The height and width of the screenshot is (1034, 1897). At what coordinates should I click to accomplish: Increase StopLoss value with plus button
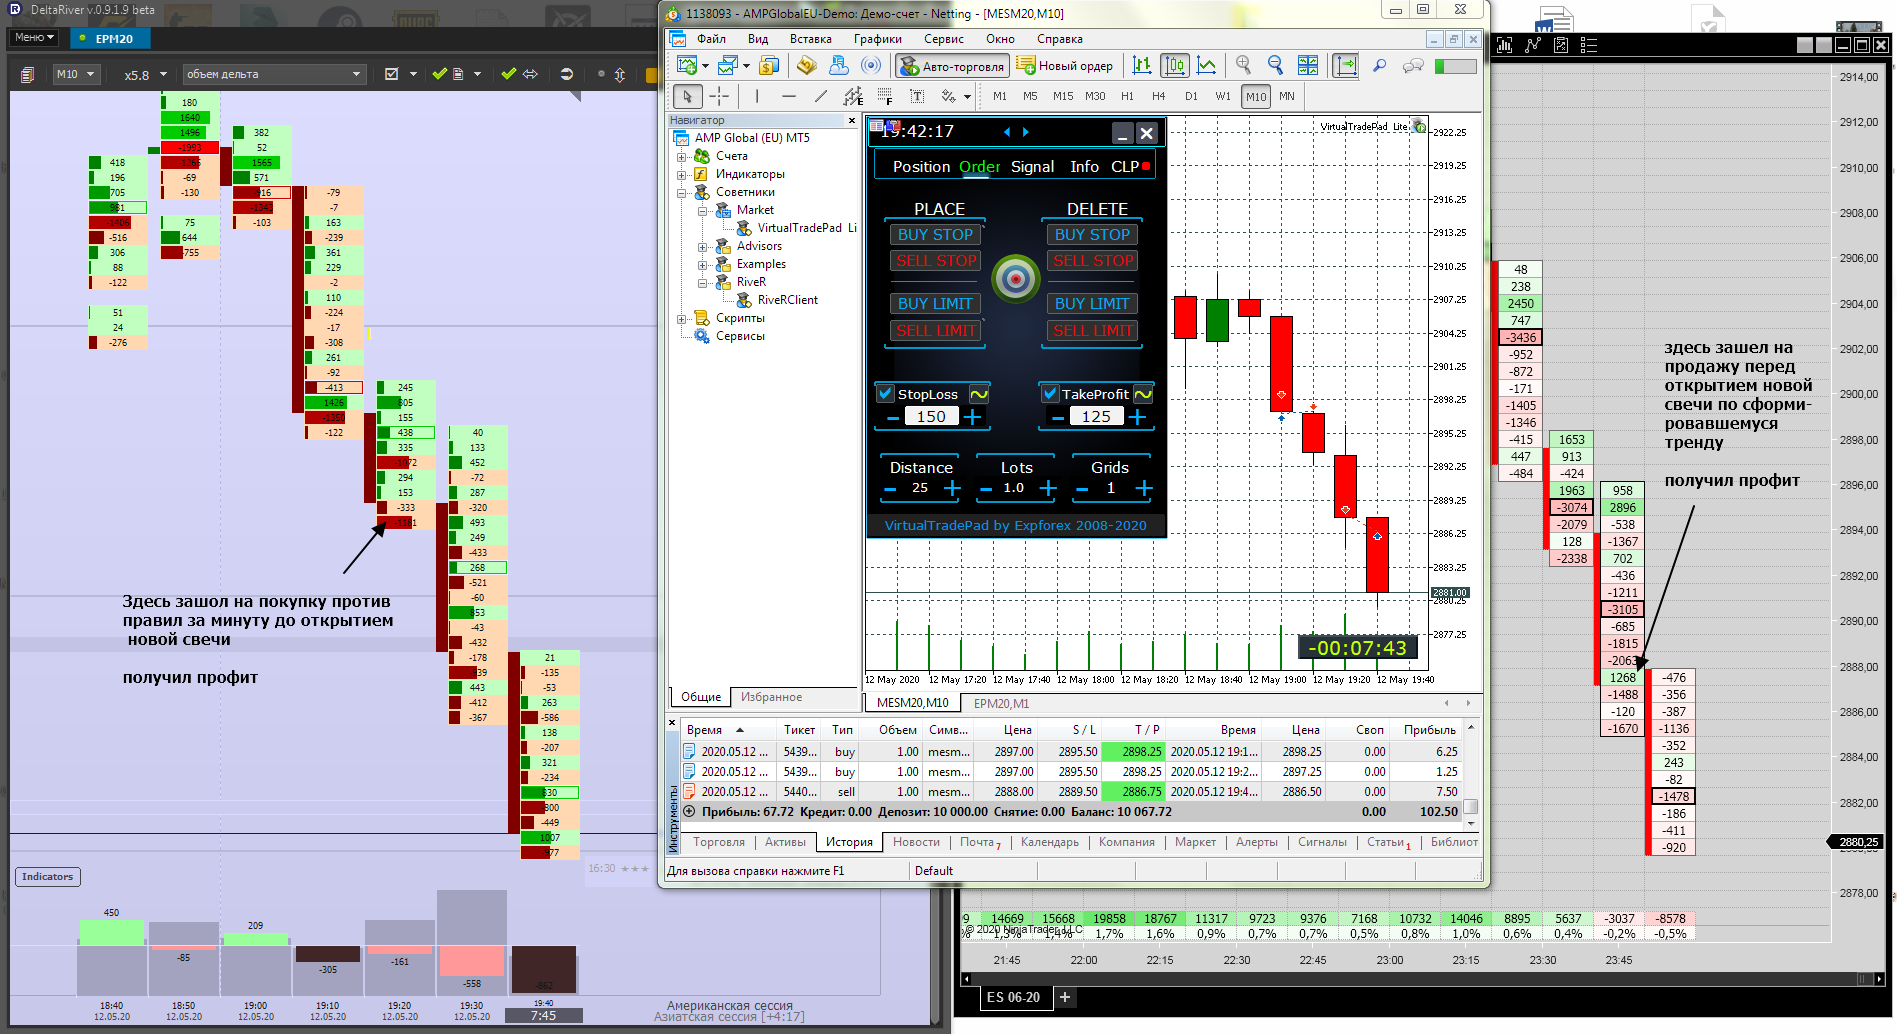(x=973, y=416)
